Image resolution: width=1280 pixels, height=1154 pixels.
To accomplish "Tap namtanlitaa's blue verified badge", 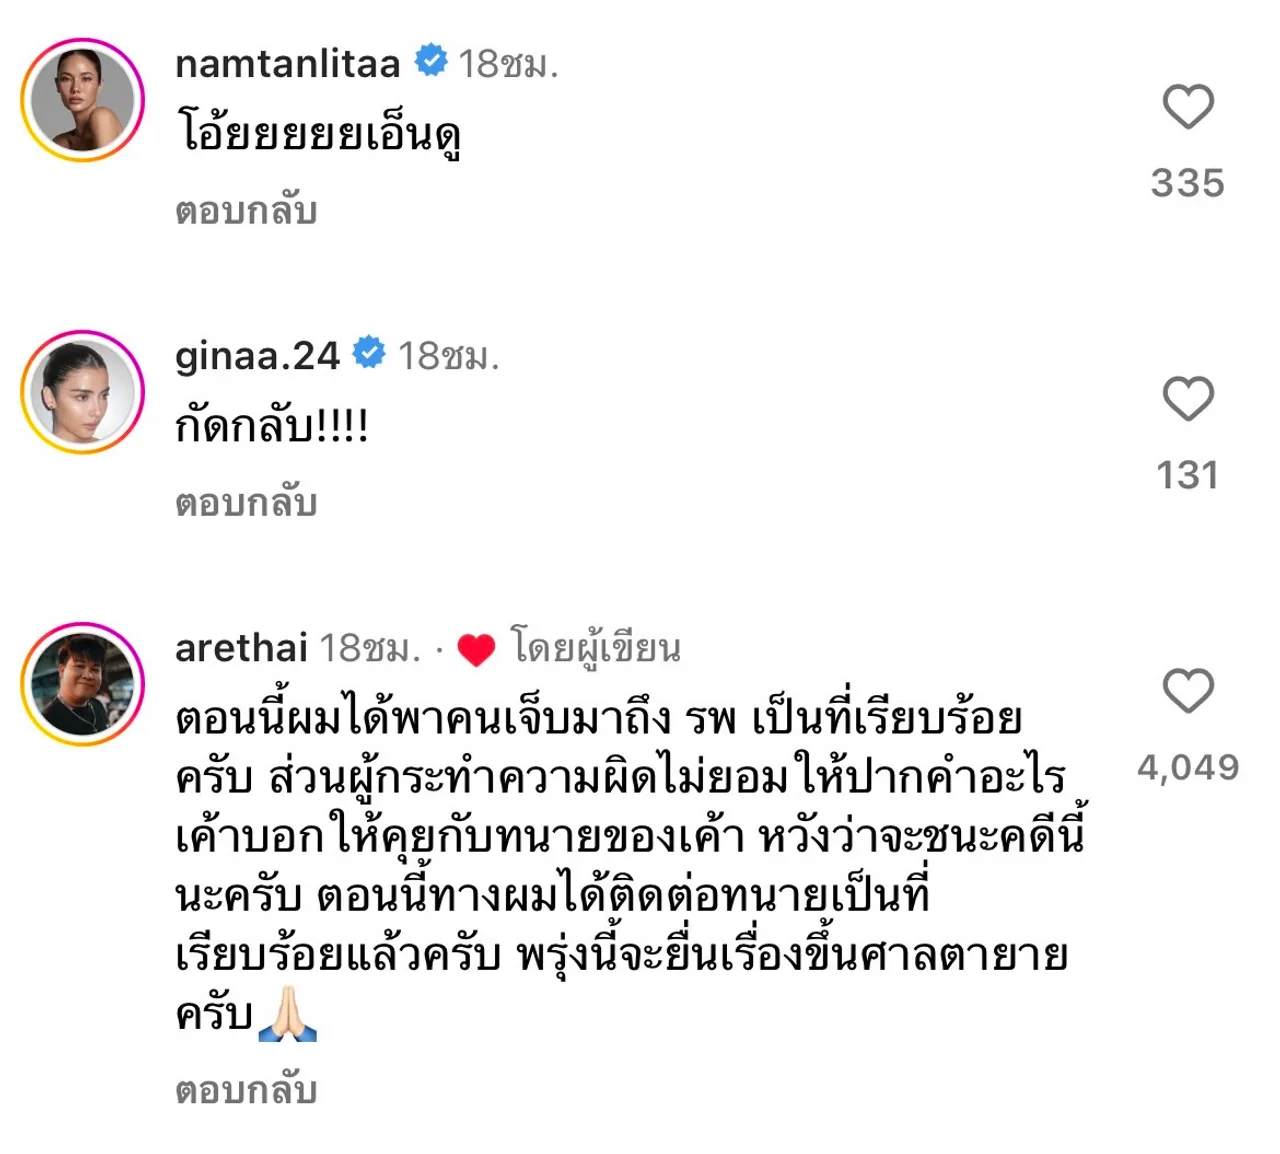I will [431, 61].
